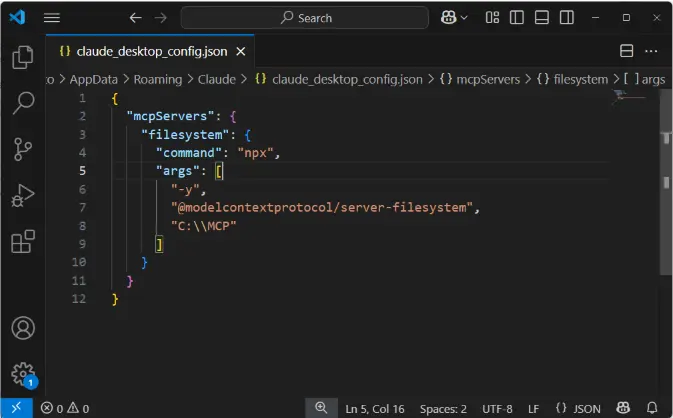Split the editor to the right
The width and height of the screenshot is (673, 418).
pyautogui.click(x=627, y=51)
